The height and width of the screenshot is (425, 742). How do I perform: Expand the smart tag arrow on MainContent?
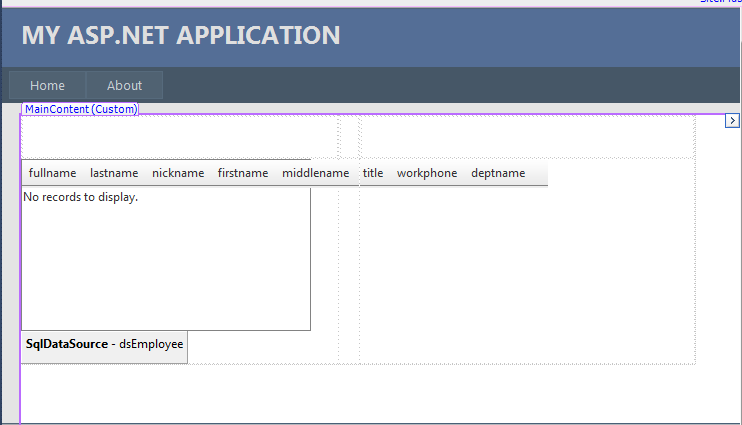(732, 121)
